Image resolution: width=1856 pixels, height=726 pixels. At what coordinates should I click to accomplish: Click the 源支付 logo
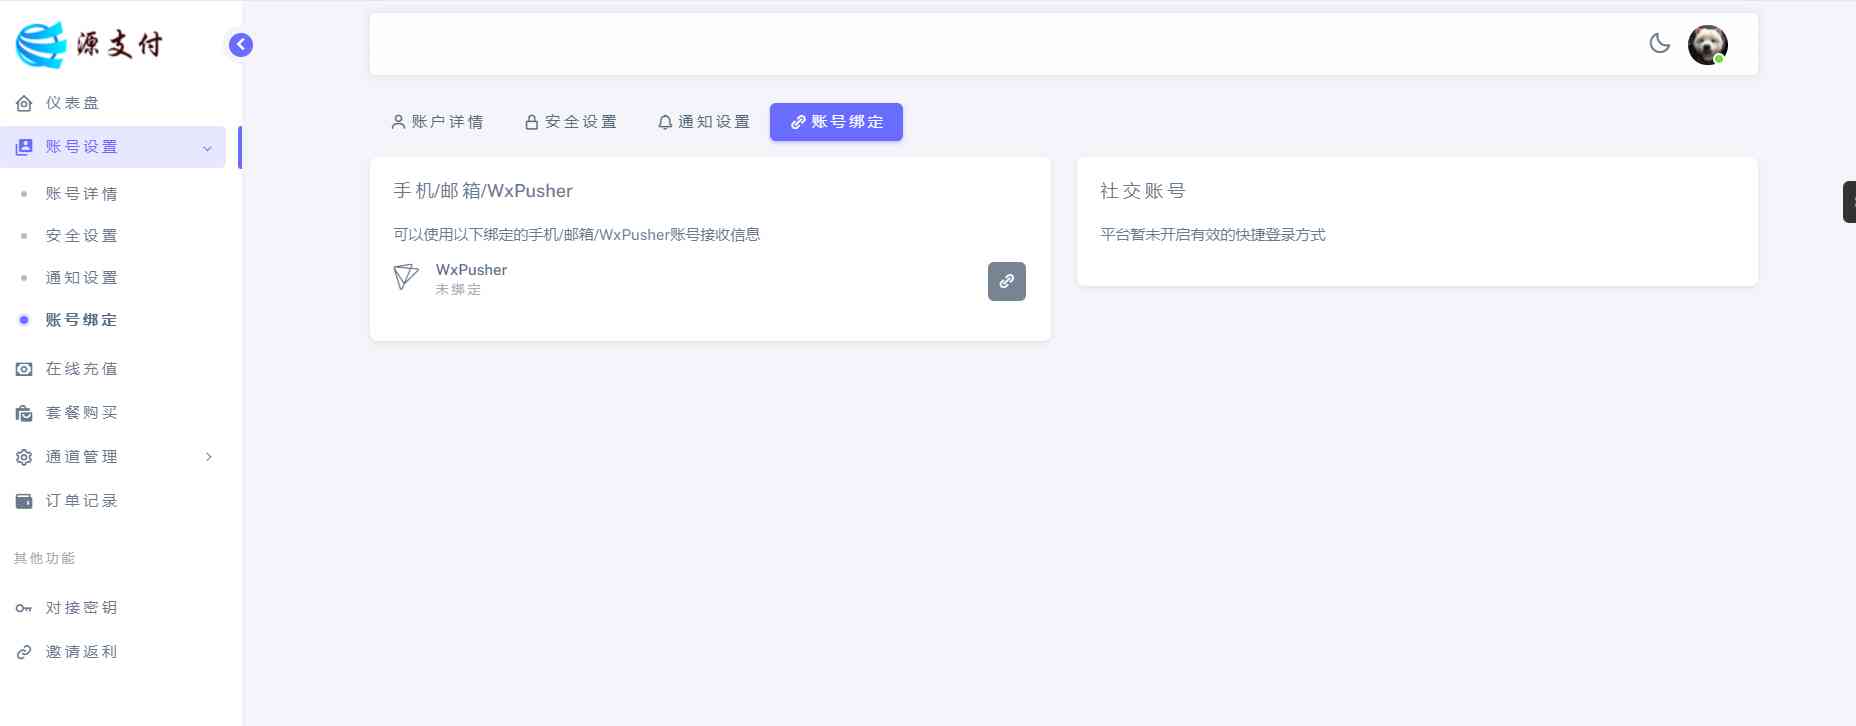[x=89, y=44]
